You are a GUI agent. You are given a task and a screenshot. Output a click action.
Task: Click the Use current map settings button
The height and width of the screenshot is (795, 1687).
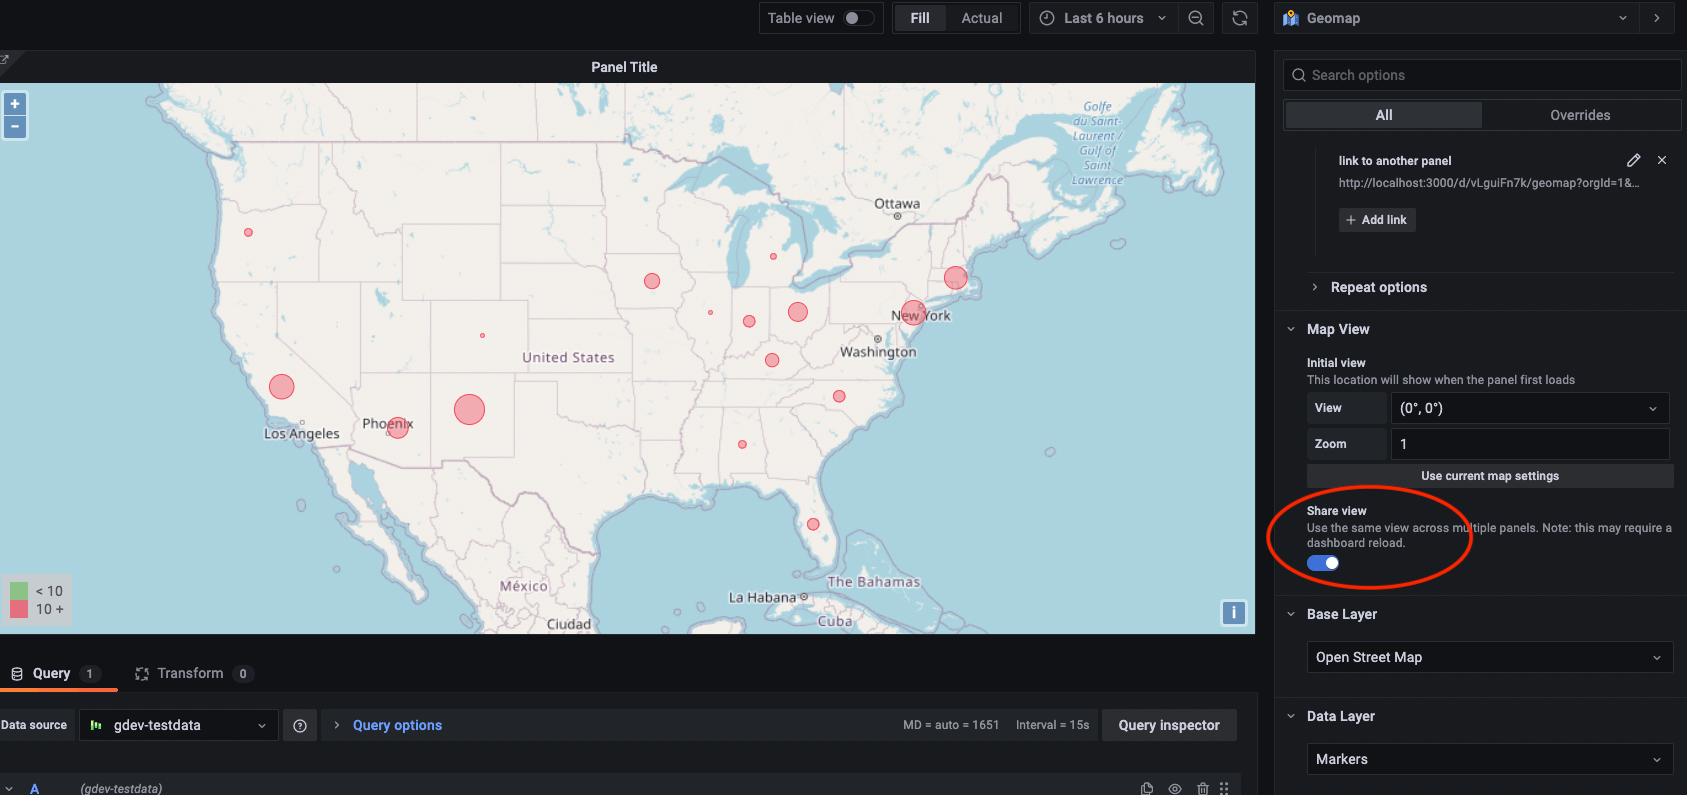coord(1489,476)
